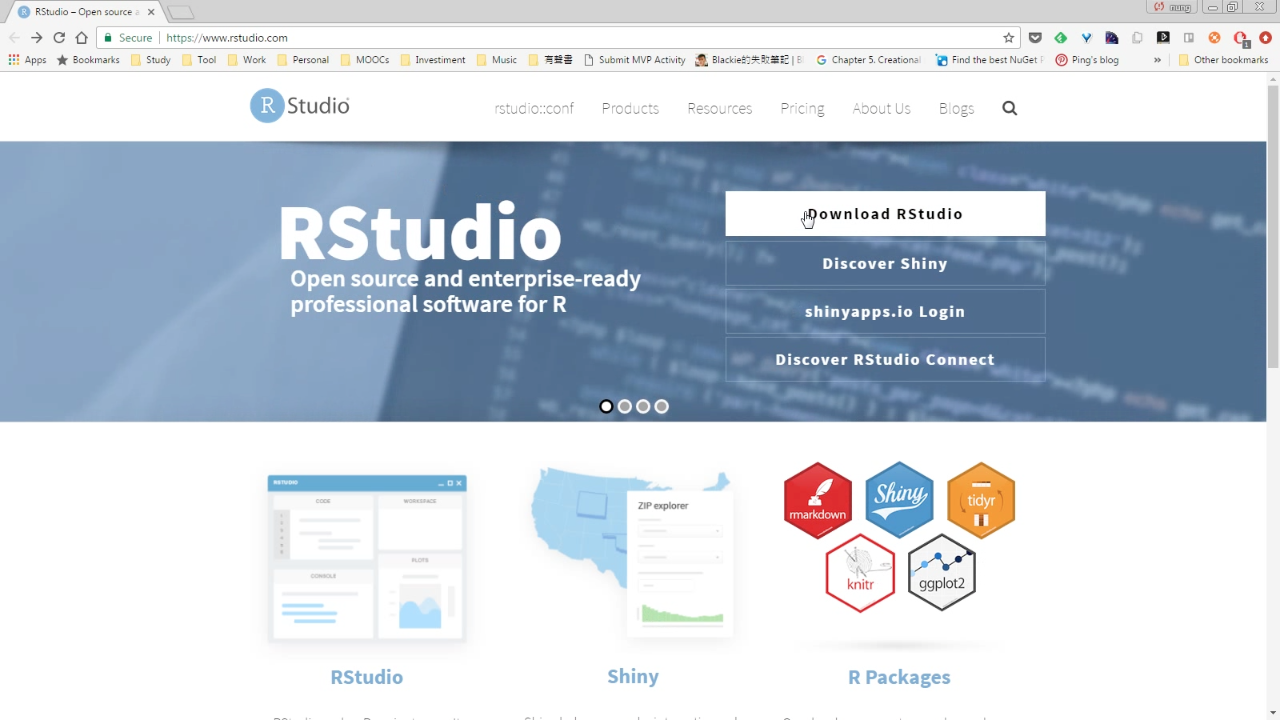Open the About Us nav menu
This screenshot has height=720, width=1280.
pos(881,108)
